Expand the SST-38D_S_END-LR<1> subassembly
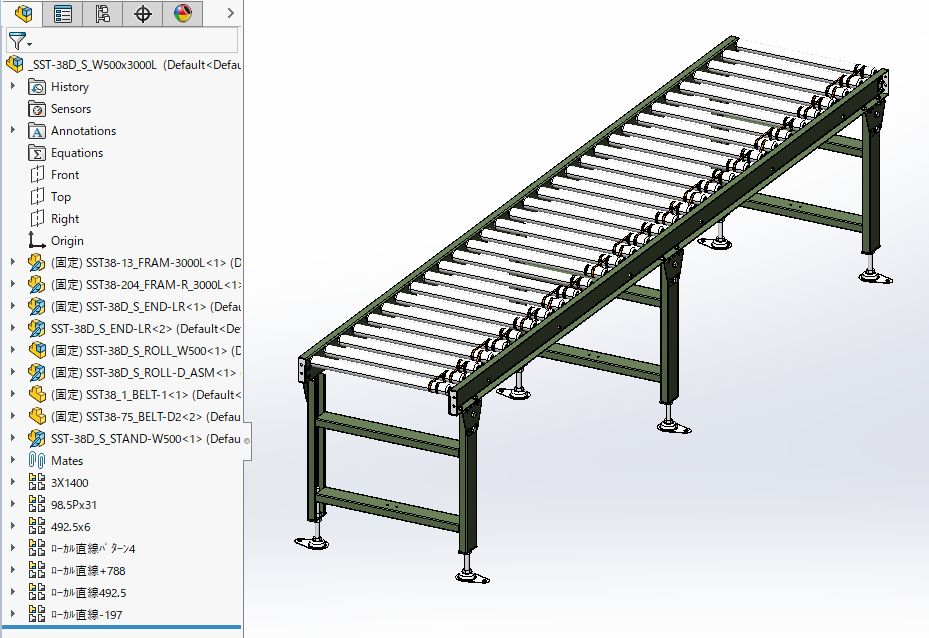The height and width of the screenshot is (638, 929). point(12,306)
